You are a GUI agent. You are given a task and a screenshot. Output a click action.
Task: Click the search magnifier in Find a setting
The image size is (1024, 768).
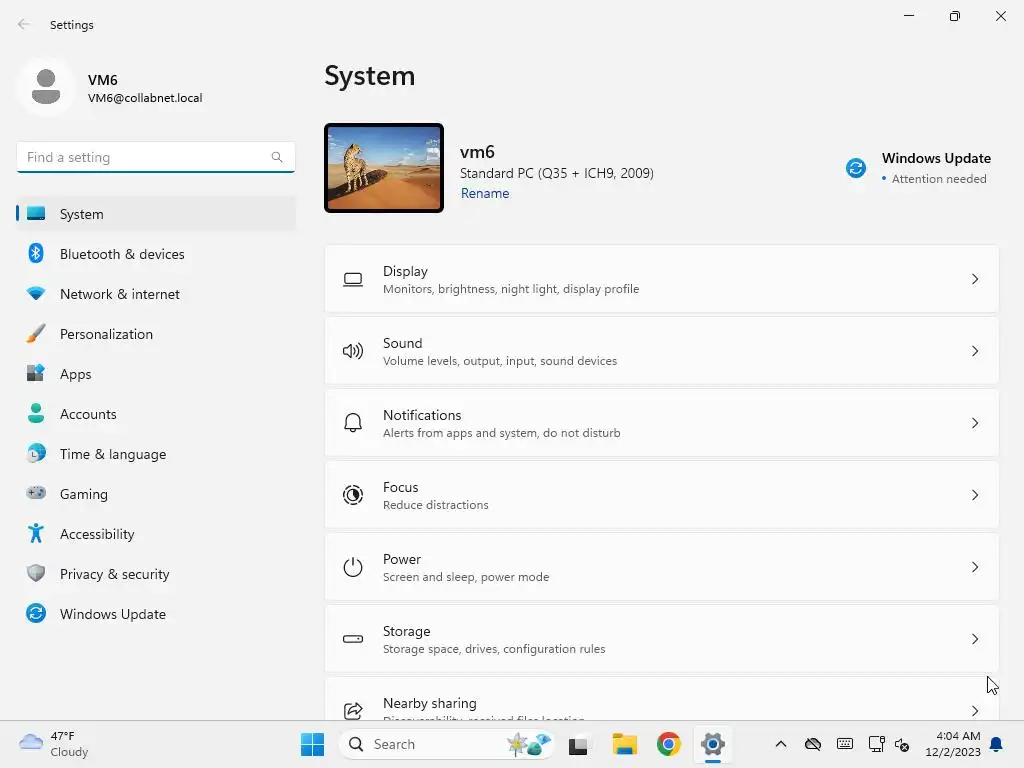[277, 157]
